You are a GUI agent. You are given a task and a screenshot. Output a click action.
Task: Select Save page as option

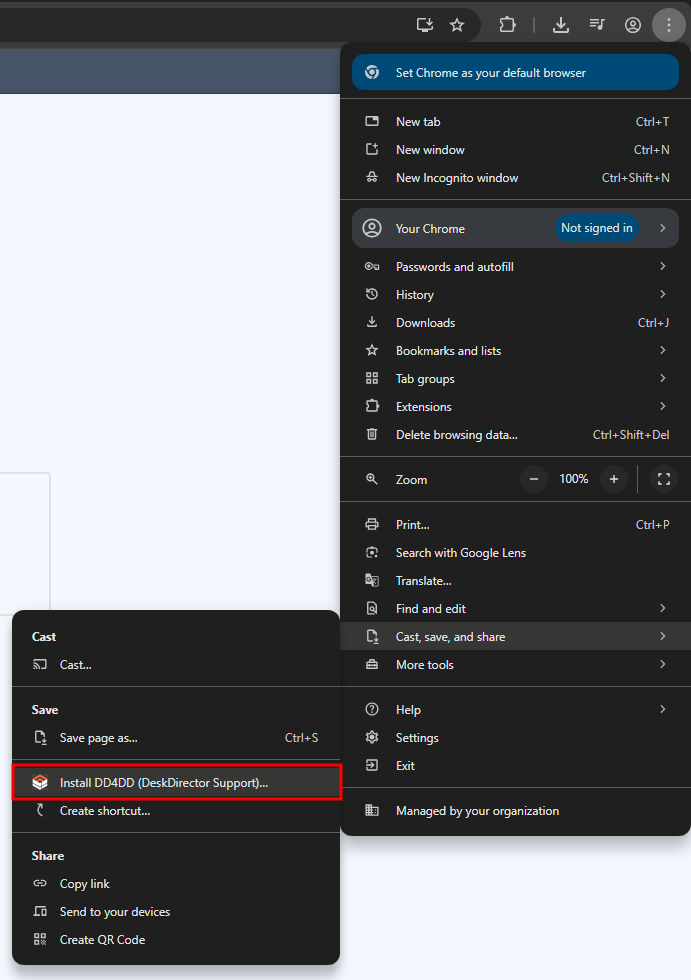tap(99, 738)
